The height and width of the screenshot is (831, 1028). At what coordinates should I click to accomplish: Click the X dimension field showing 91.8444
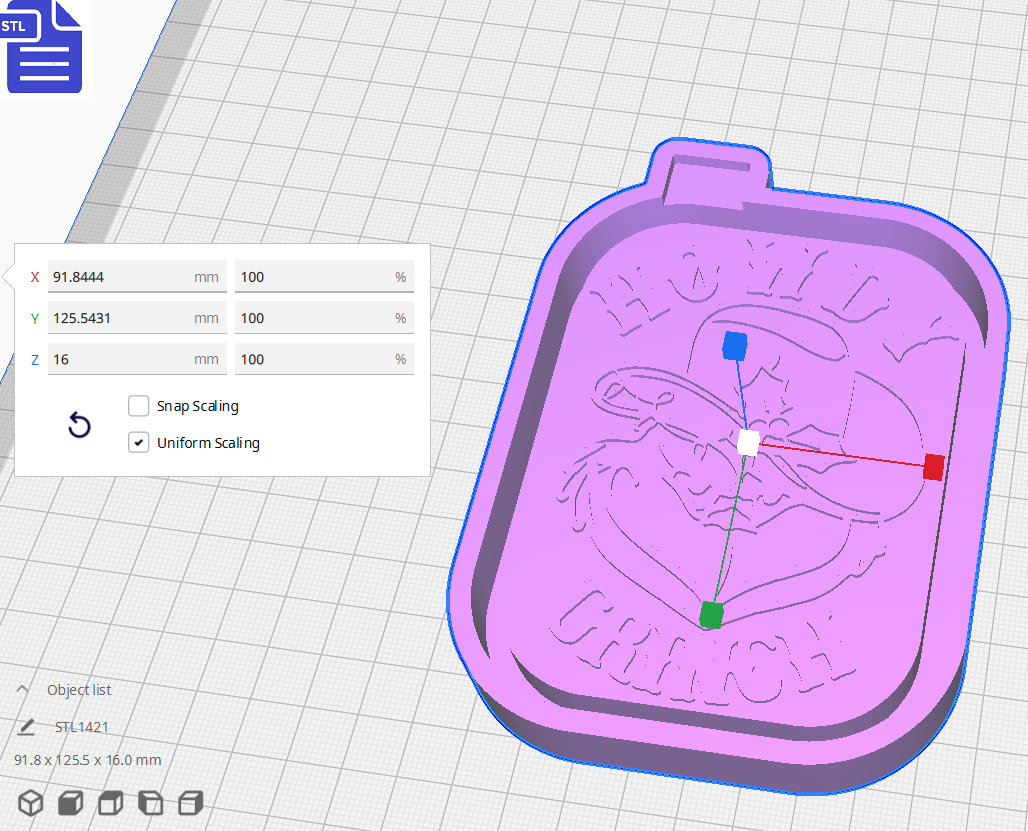[x=137, y=276]
